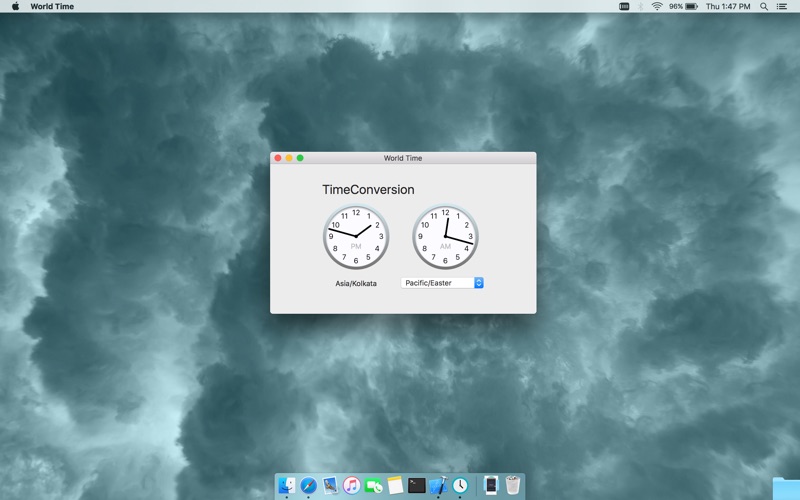This screenshot has height=500, width=800.
Task: Open Notes app in the dock
Action: pyautogui.click(x=395, y=485)
